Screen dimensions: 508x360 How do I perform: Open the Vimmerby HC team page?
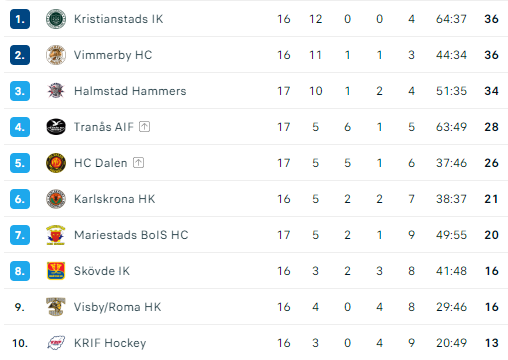[x=113, y=55]
